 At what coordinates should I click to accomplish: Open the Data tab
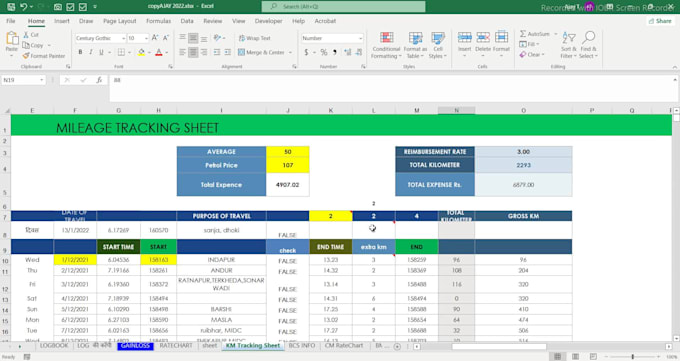tap(187, 21)
